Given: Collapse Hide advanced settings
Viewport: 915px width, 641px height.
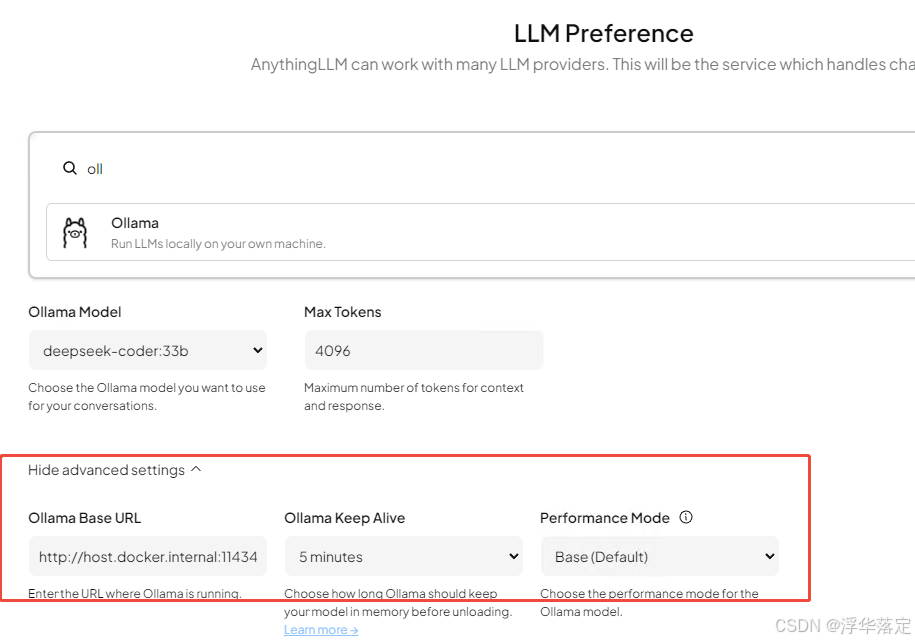Looking at the screenshot, I should point(114,470).
